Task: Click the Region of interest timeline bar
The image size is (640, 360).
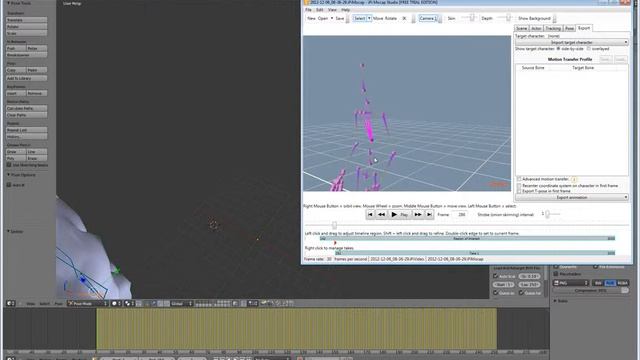Action: (467, 238)
